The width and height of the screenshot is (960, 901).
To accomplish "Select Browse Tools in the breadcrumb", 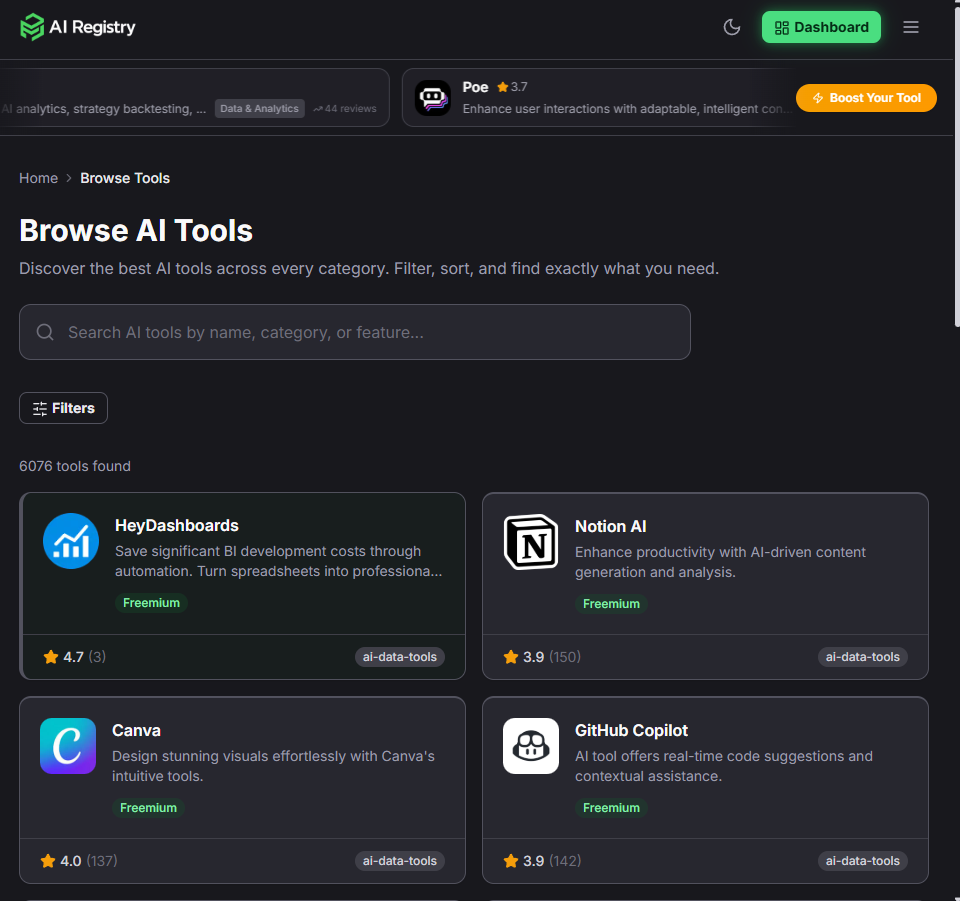I will coord(125,177).
